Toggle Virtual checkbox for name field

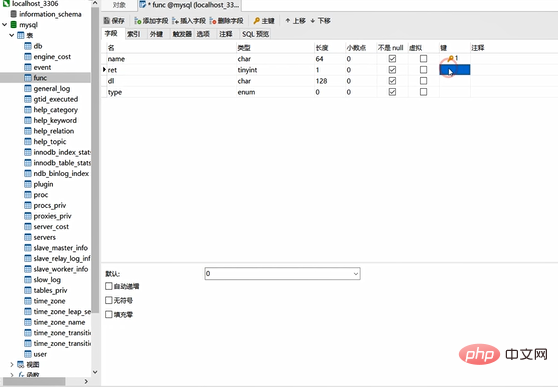[423, 58]
